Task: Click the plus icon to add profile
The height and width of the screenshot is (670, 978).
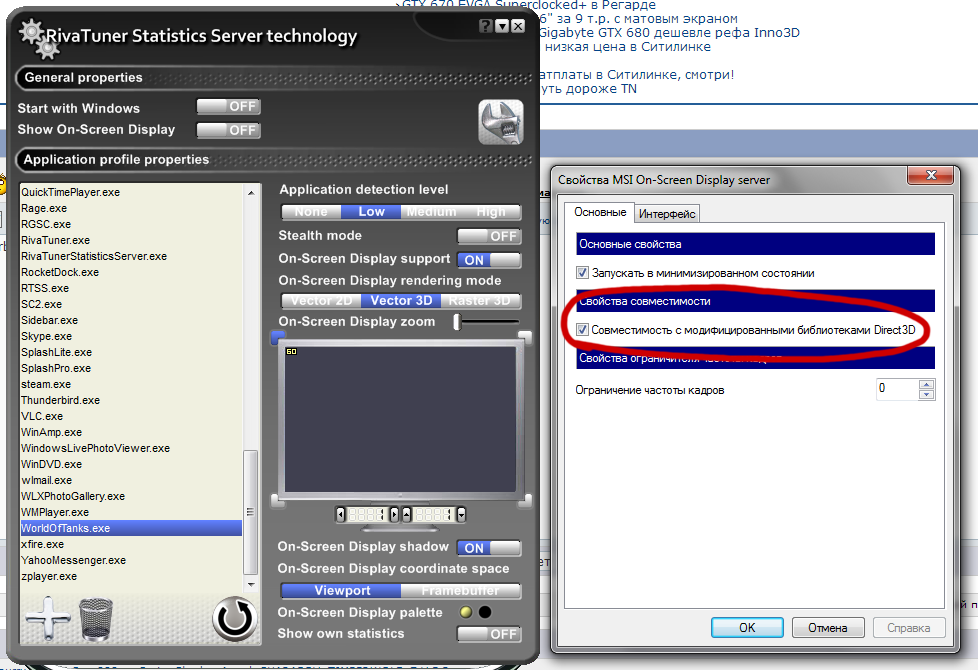Action: (47, 618)
